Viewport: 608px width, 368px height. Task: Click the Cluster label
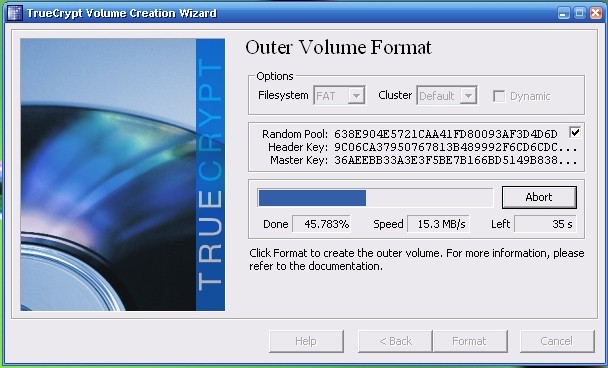click(395, 95)
